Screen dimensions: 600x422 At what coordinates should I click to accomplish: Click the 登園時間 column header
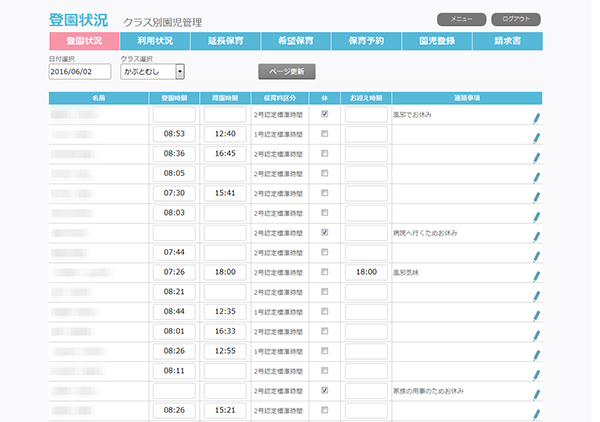click(x=174, y=98)
